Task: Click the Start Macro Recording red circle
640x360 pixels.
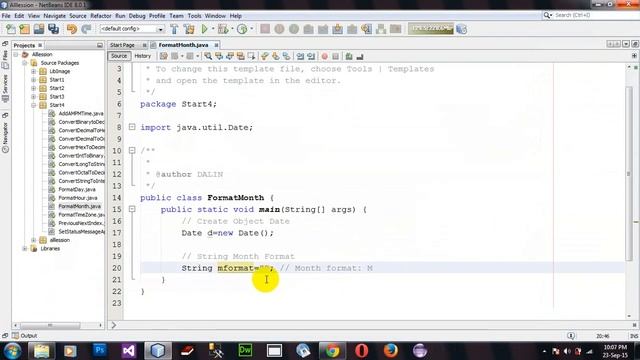Action: pos(324,56)
